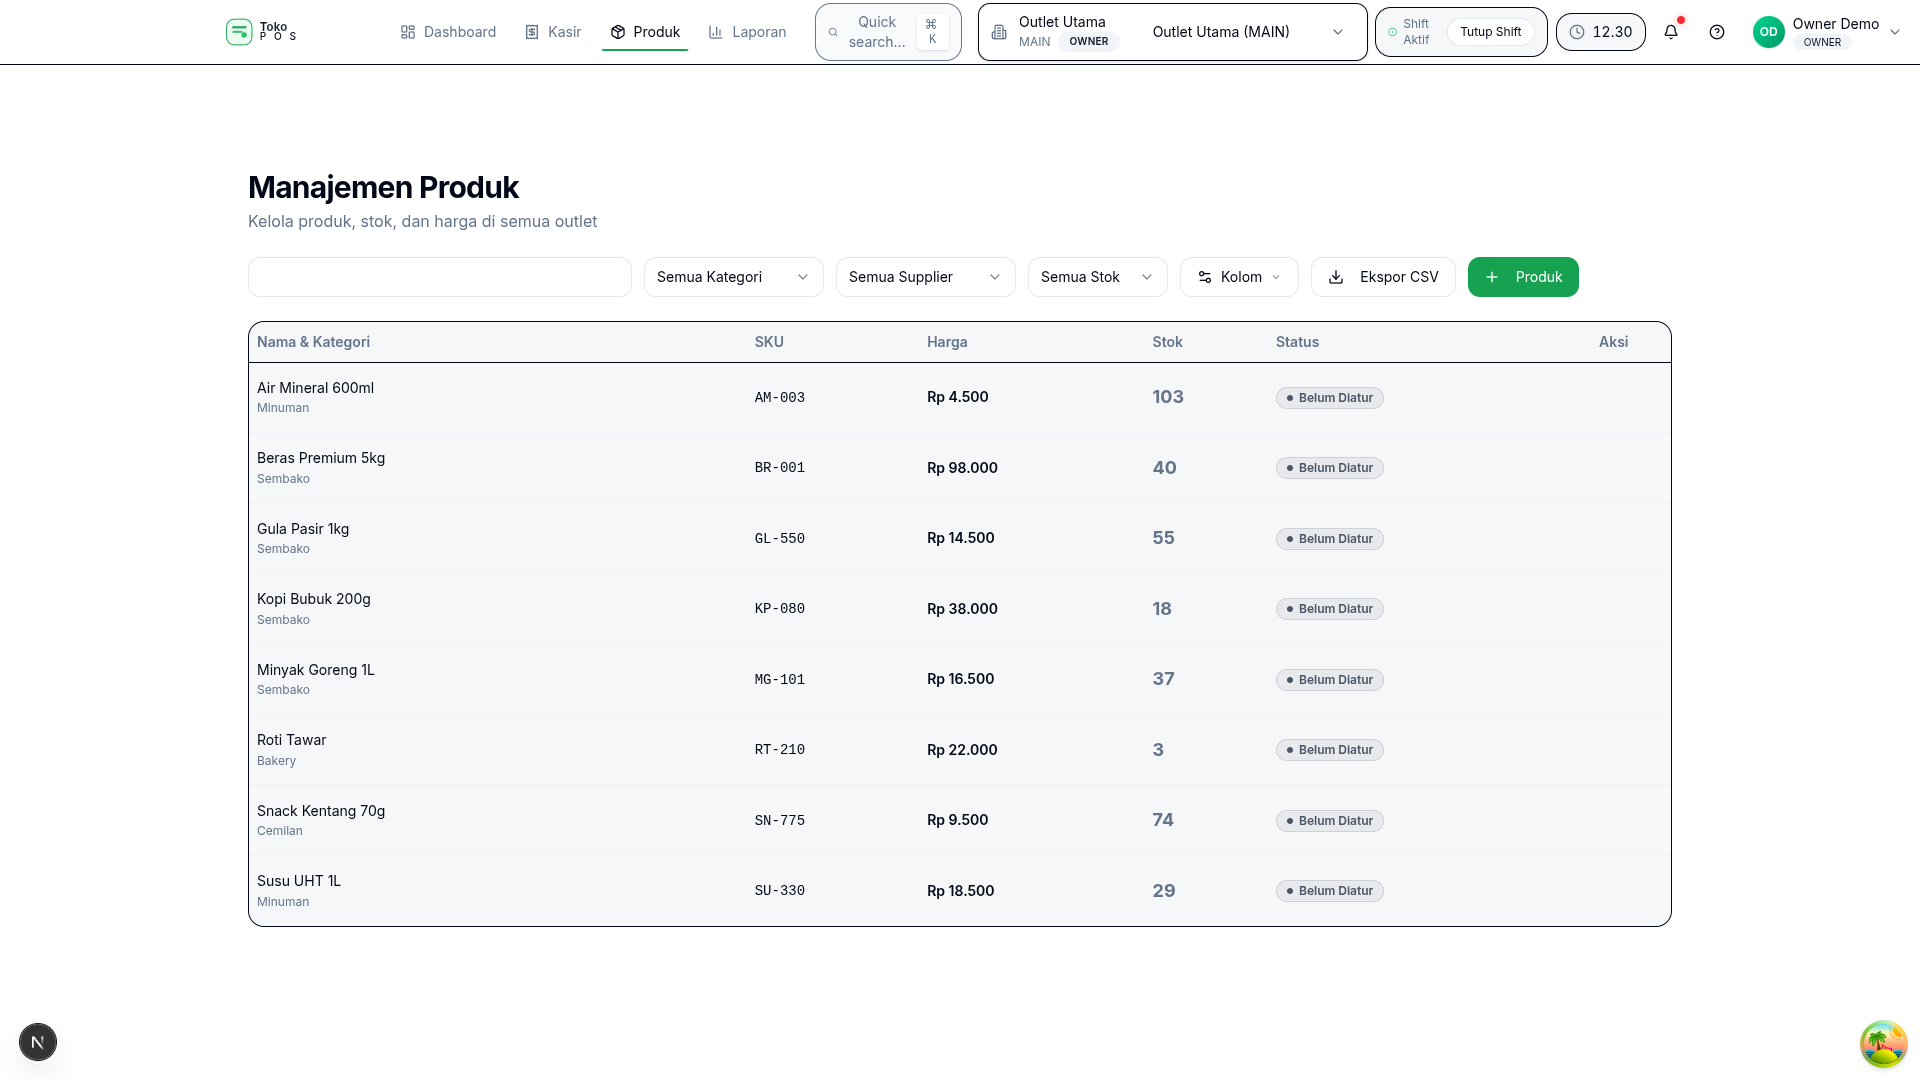Click the OD user avatar
This screenshot has height=1080, width=1920.
1768,32
